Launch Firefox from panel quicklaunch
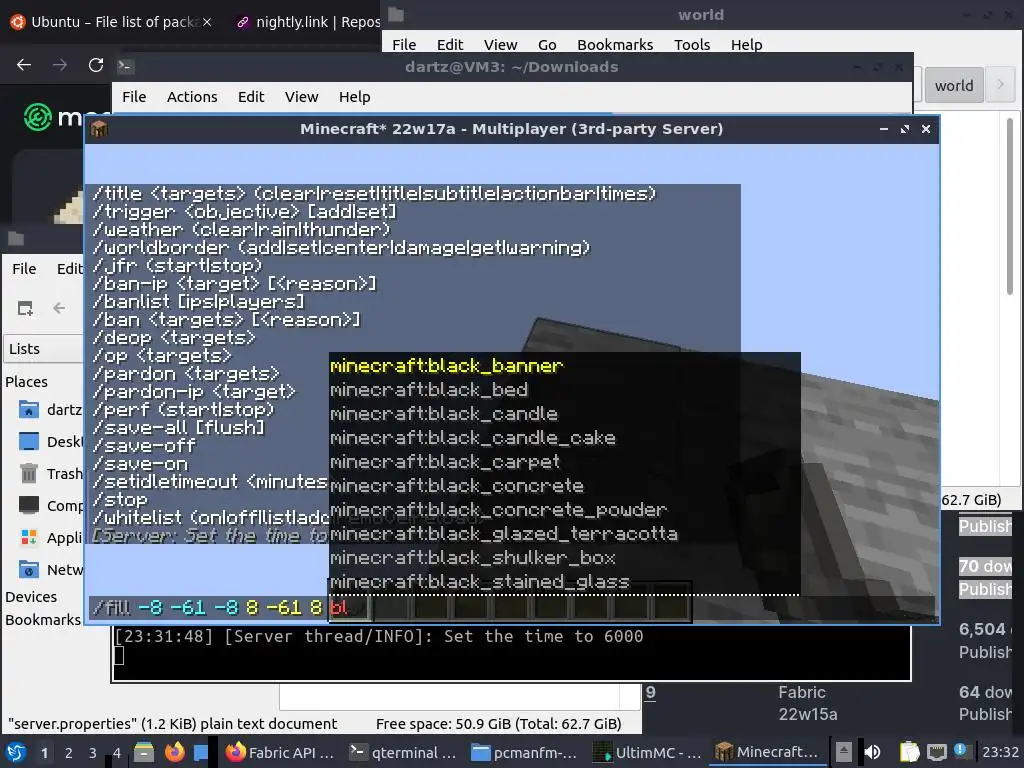 pos(174,752)
